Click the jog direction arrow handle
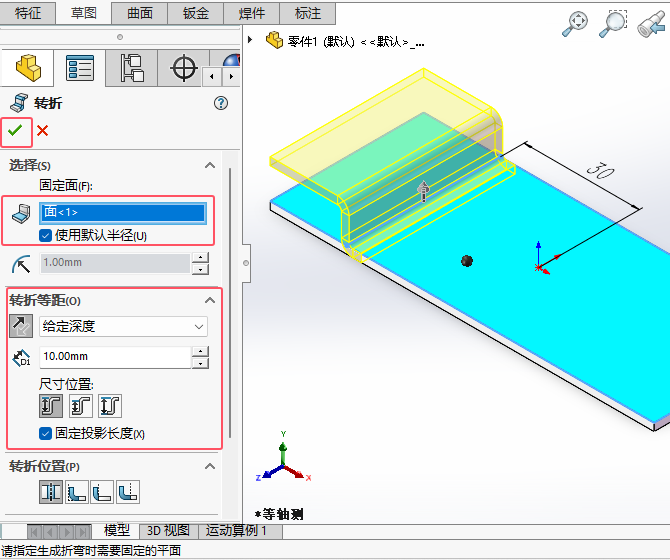The image size is (670, 560). (x=423, y=191)
